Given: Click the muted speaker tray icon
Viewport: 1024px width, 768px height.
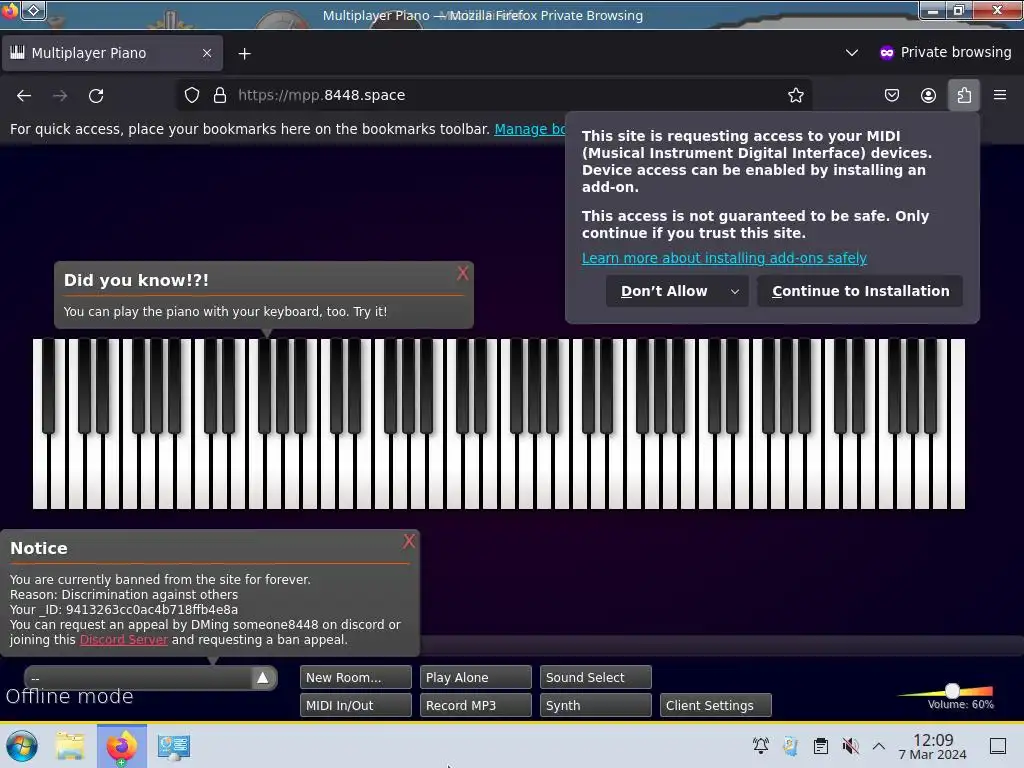Looking at the screenshot, I should click(x=850, y=746).
